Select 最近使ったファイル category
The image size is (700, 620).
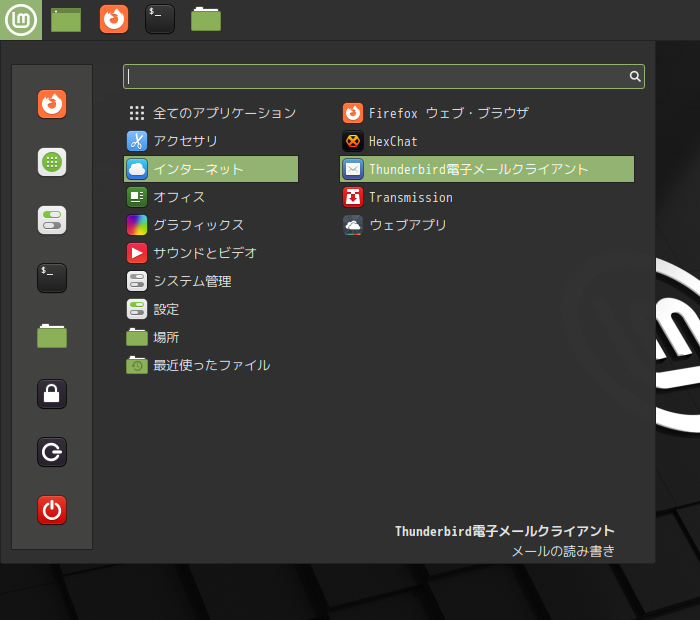211,366
